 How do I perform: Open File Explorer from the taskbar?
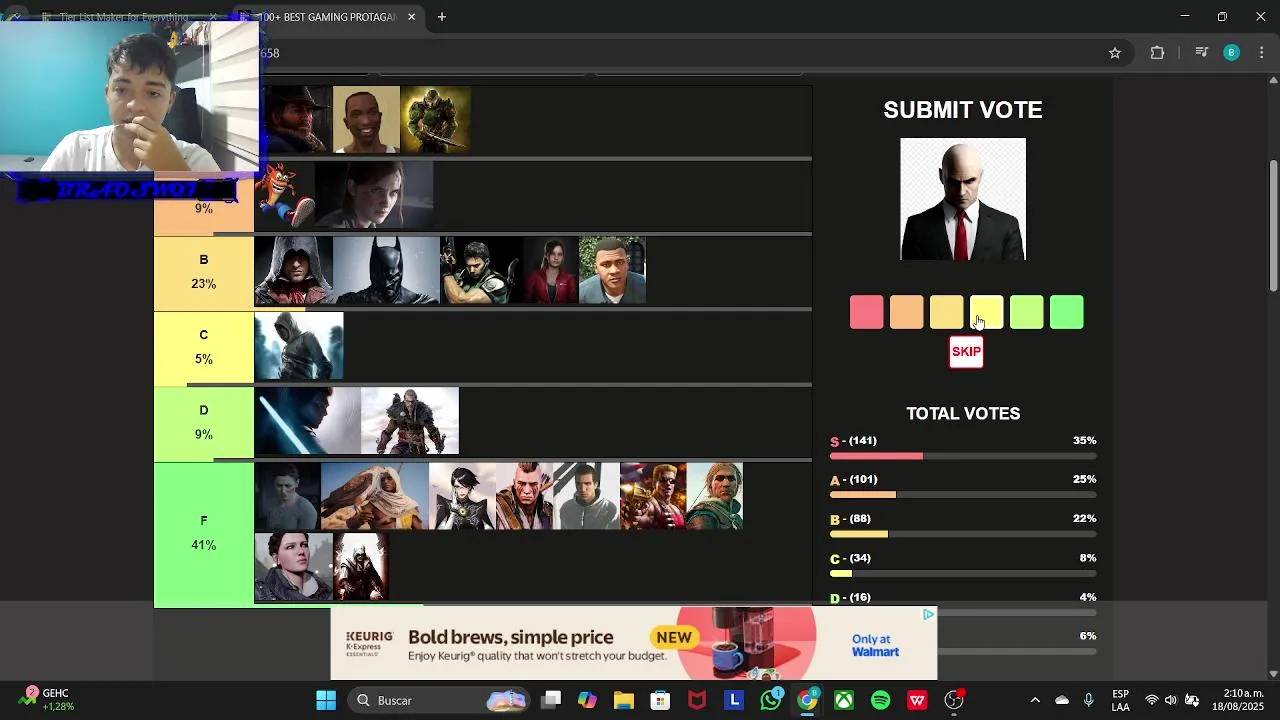pos(624,700)
